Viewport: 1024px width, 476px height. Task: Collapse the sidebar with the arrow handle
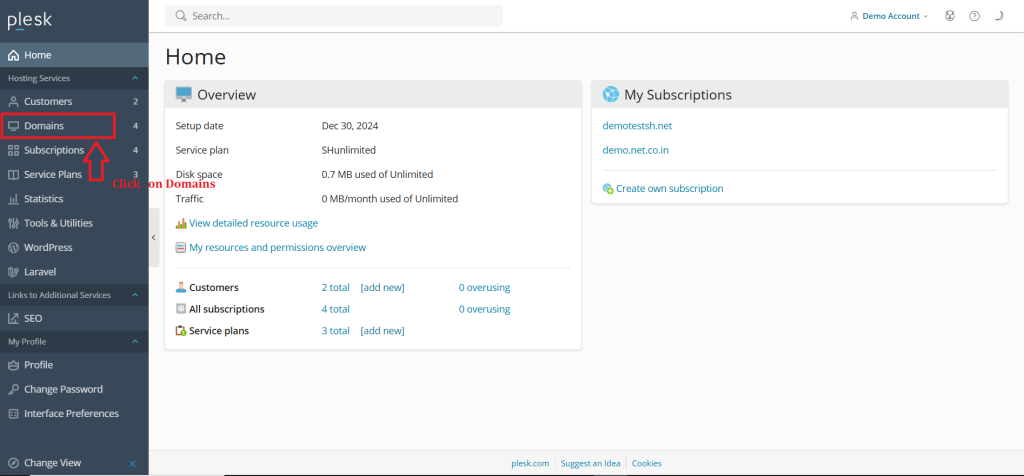154,238
